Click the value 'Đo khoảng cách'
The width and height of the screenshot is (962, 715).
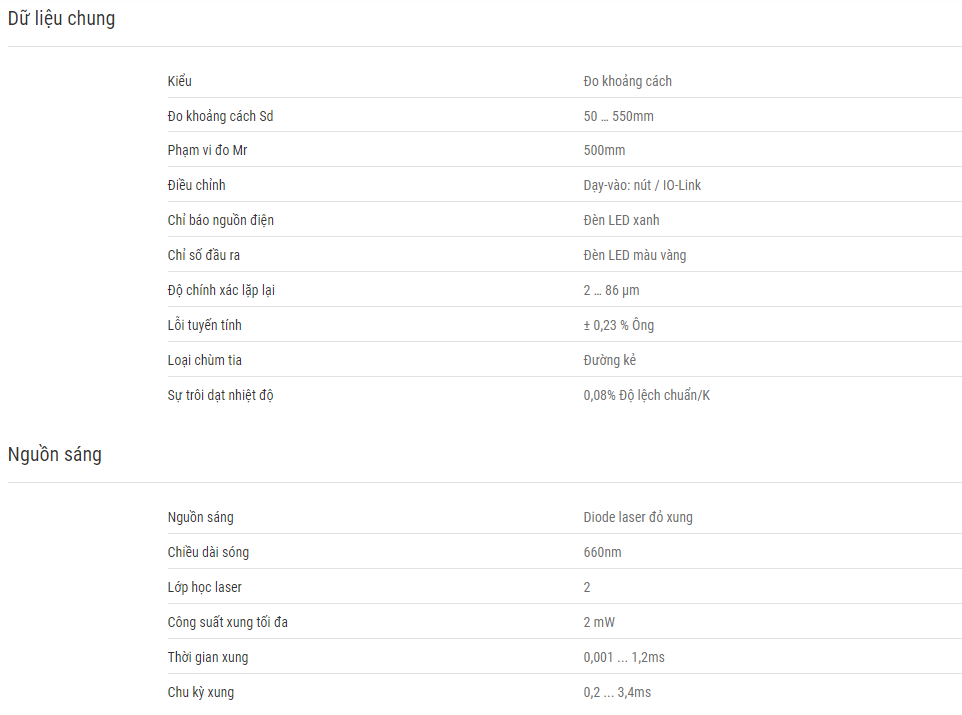[x=628, y=81]
